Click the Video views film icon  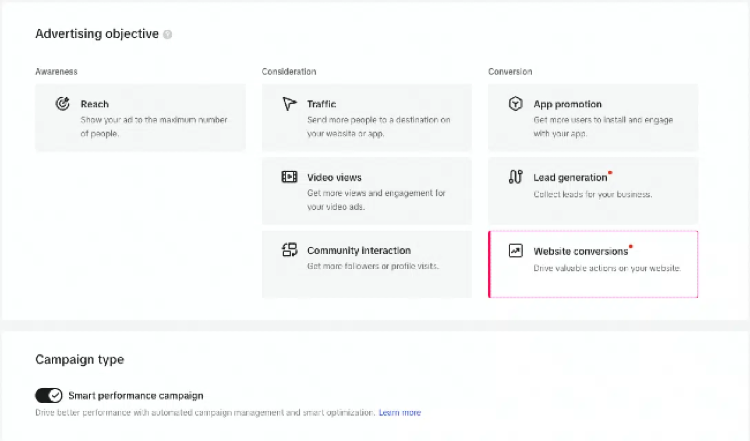(289, 177)
